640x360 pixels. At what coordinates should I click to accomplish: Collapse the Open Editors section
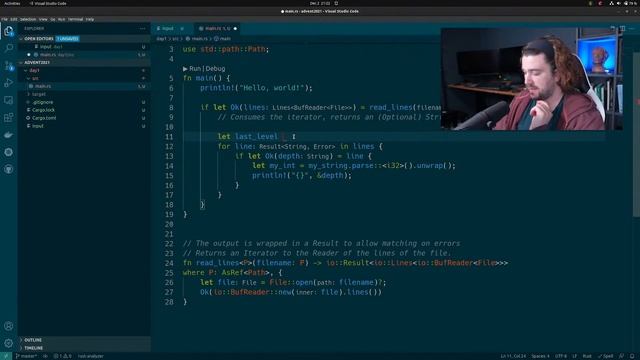tap(84, 39)
